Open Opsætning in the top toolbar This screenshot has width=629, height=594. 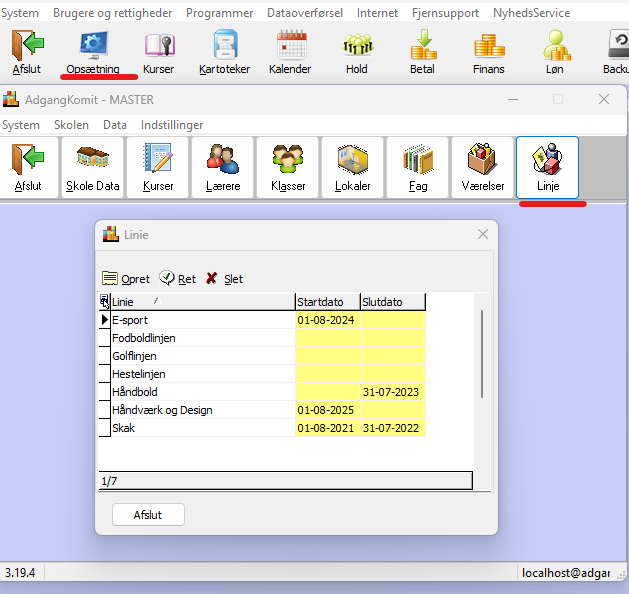pos(93,52)
